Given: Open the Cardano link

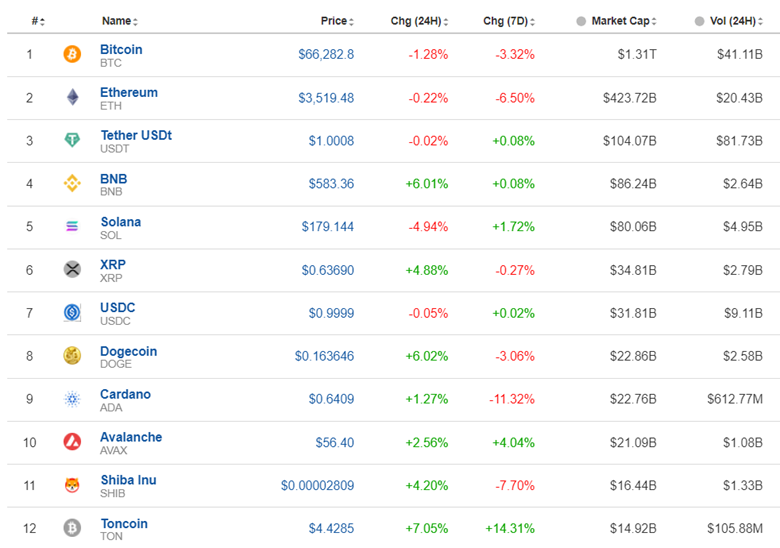Looking at the screenshot, I should click(x=125, y=394).
